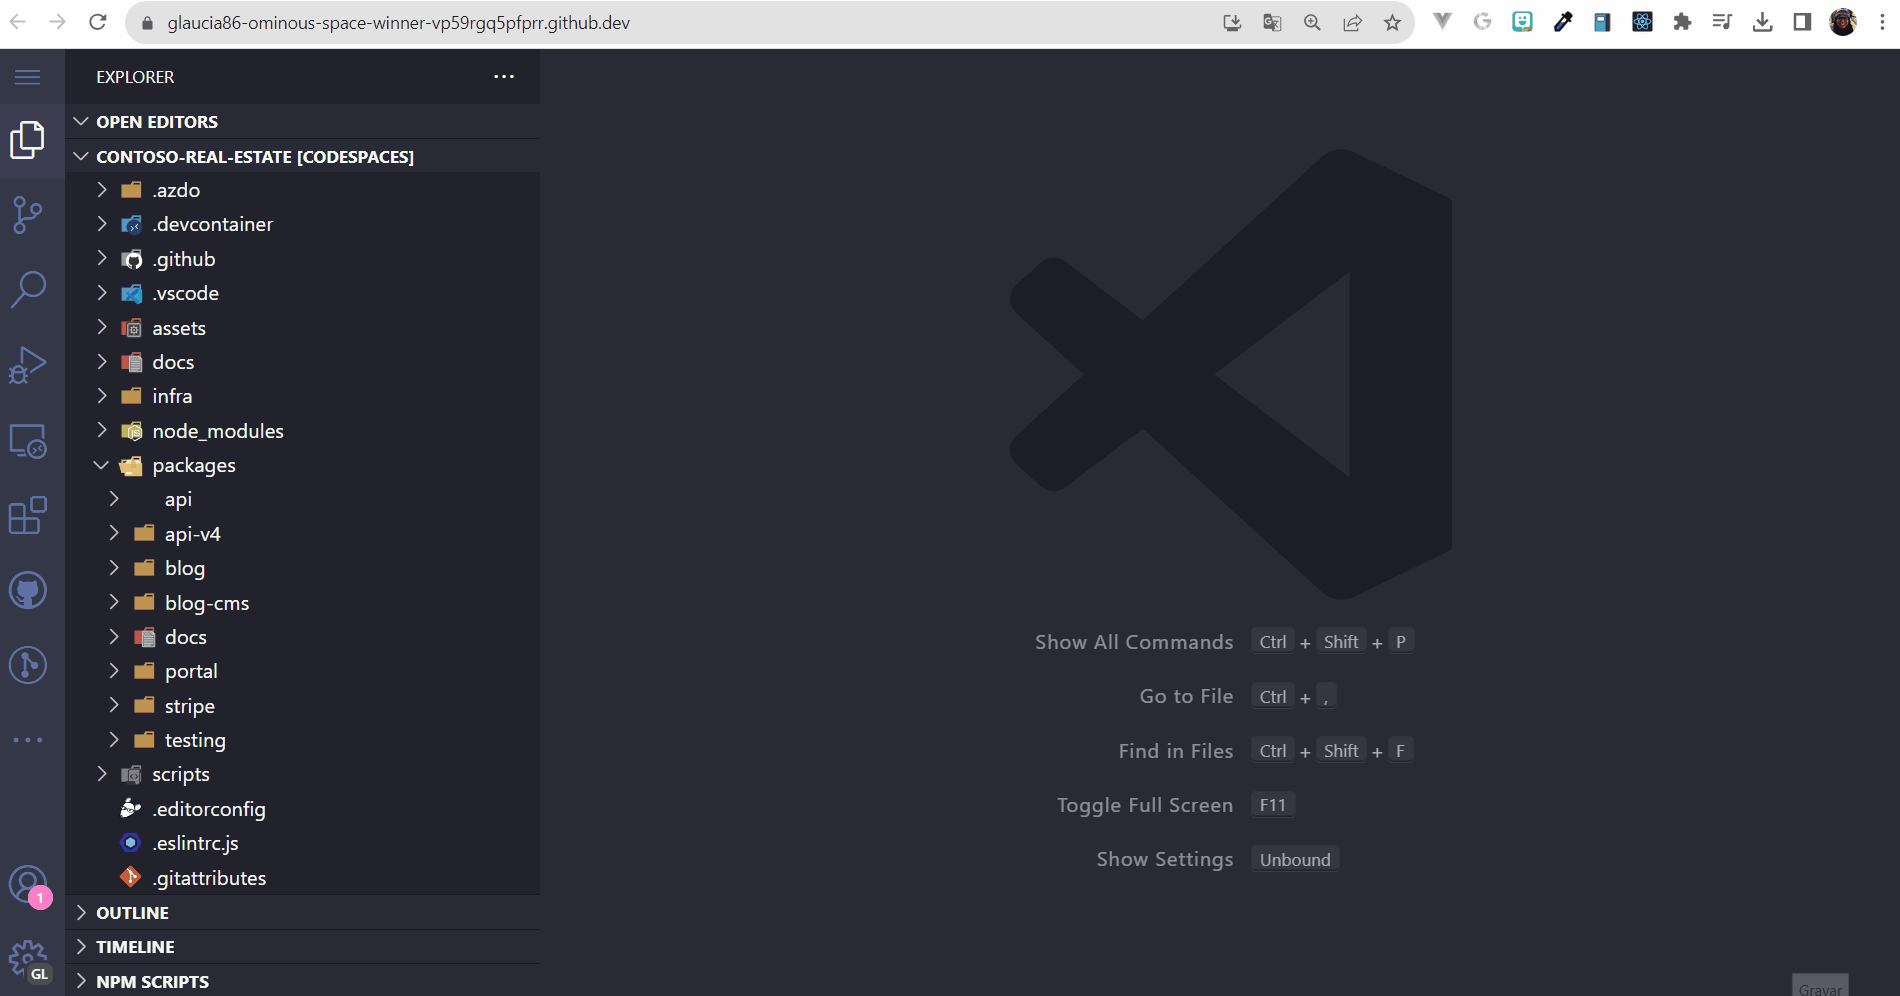Open Chrome three-dot menu
Image resolution: width=1900 pixels, height=996 pixels.
pos(1882,22)
